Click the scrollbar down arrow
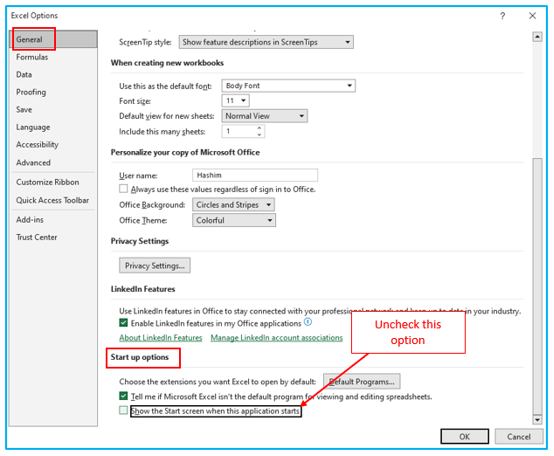This screenshot has height=456, width=554. coord(537,420)
